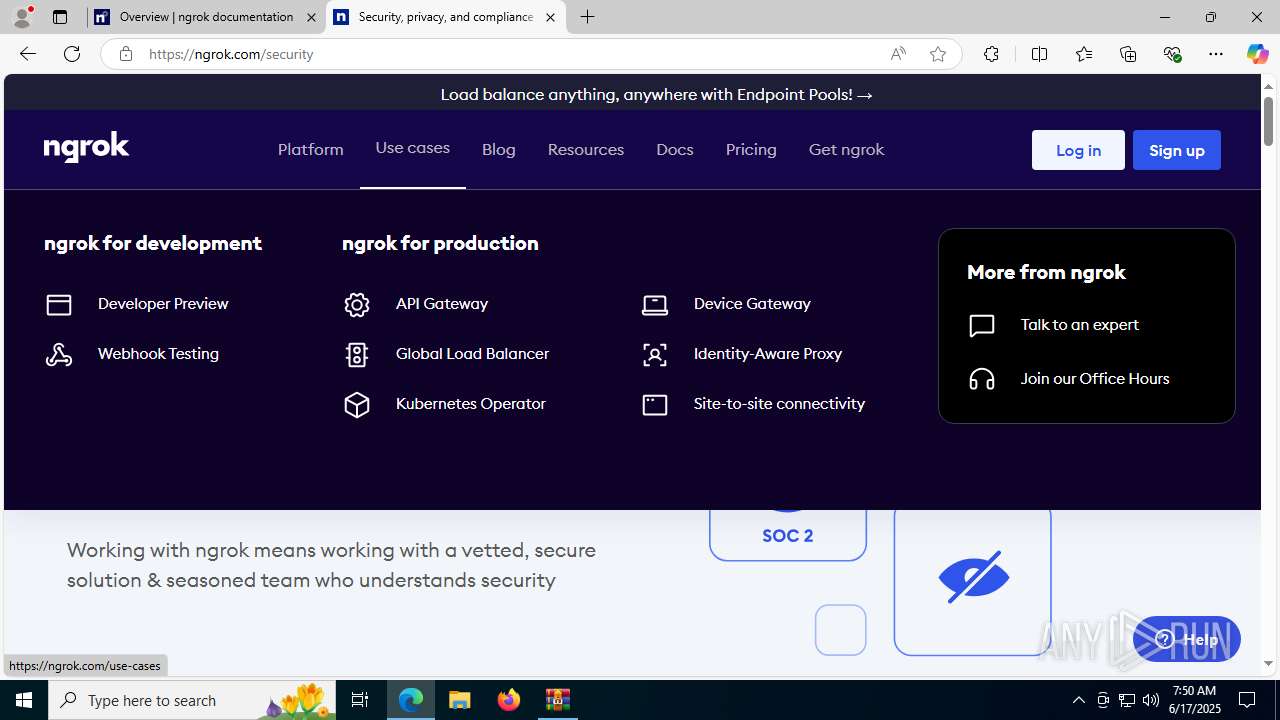Viewport: 1280px width, 720px height.
Task: View site information lock icon
Action: [126, 54]
